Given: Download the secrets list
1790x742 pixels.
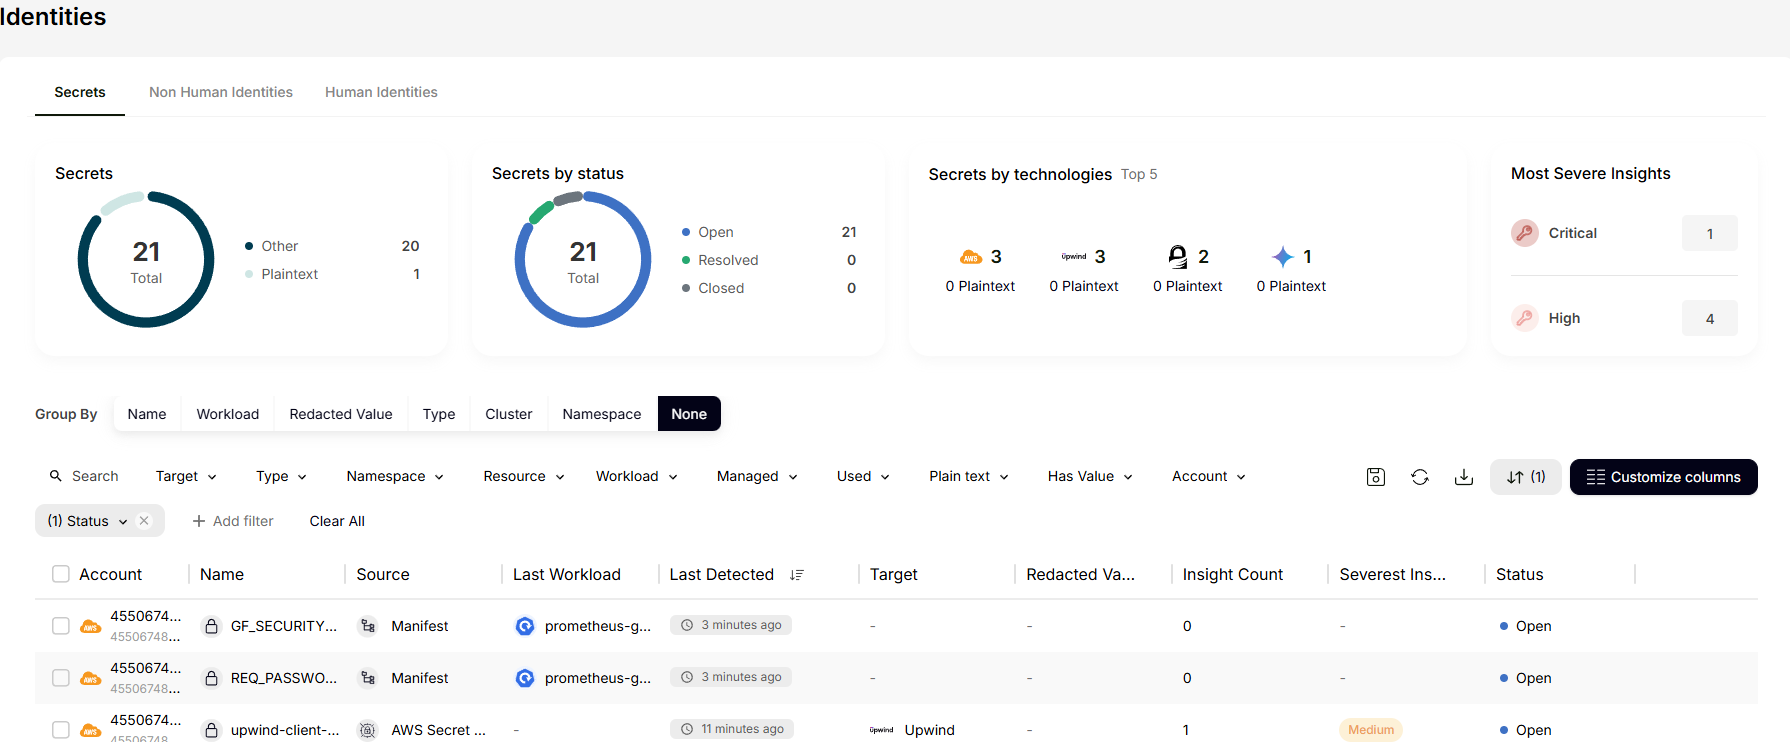Looking at the screenshot, I should click(1463, 477).
